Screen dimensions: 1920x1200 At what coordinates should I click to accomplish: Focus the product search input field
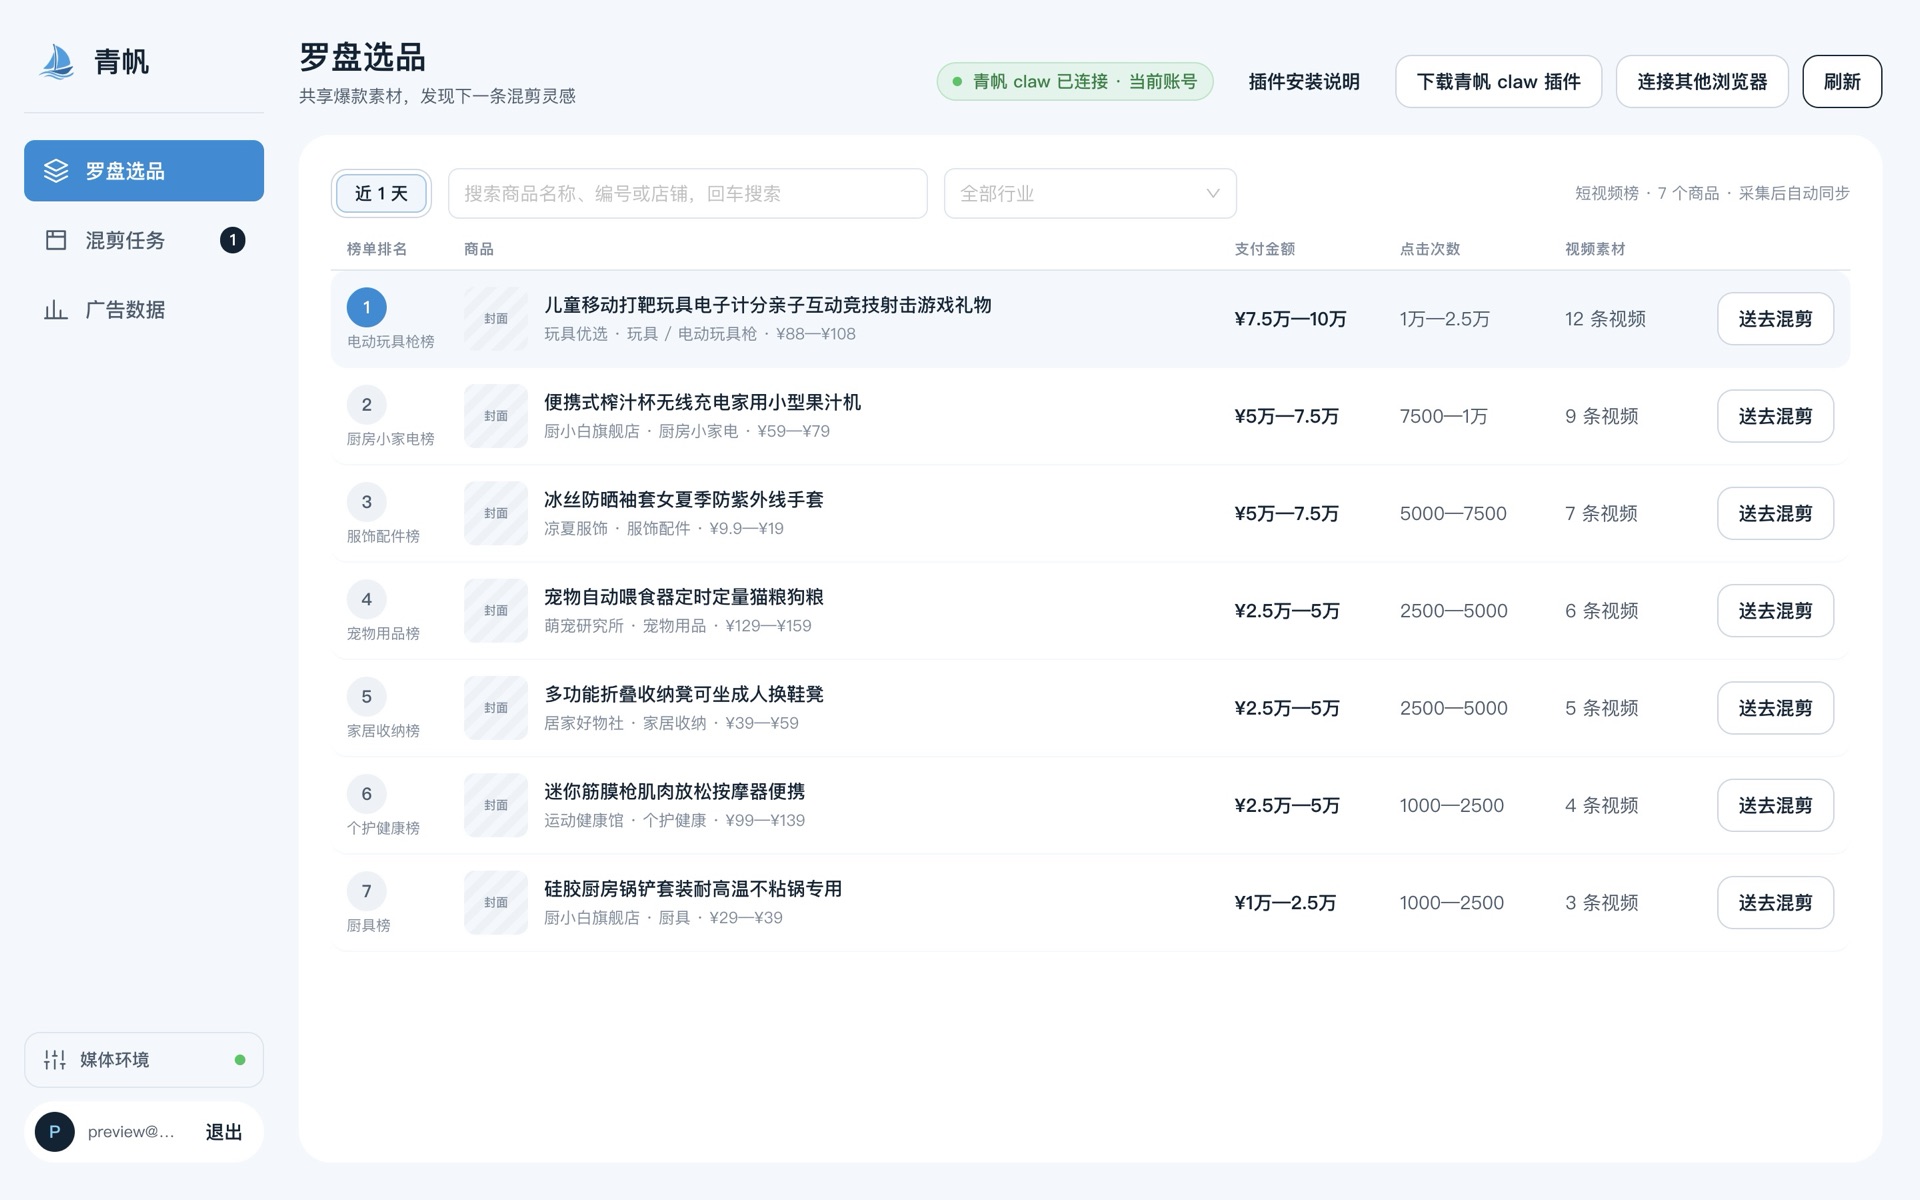(x=688, y=193)
